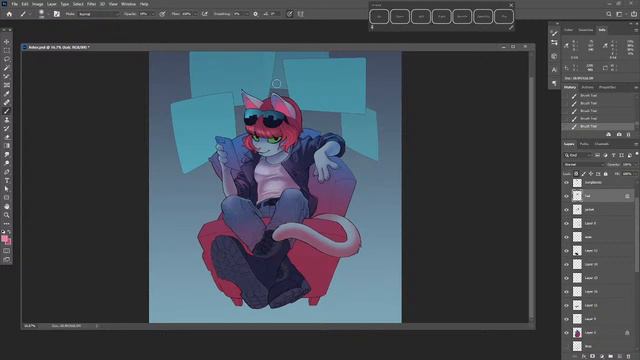The image size is (640, 360).
Task: Select the Pen tool
Action: tap(7, 172)
